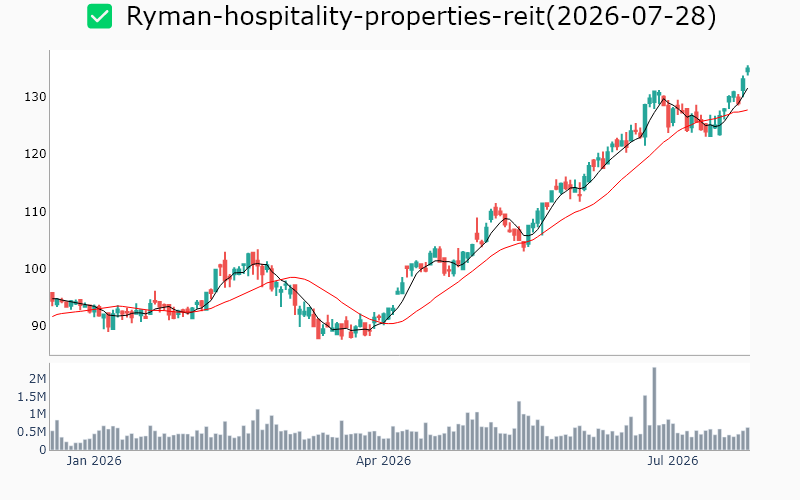Click the 1M volume axis label
This screenshot has width=800, height=500.
tap(37, 414)
